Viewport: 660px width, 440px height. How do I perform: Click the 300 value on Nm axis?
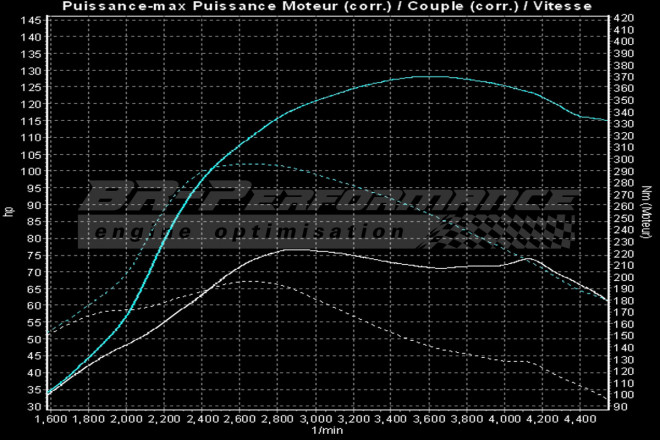point(622,159)
